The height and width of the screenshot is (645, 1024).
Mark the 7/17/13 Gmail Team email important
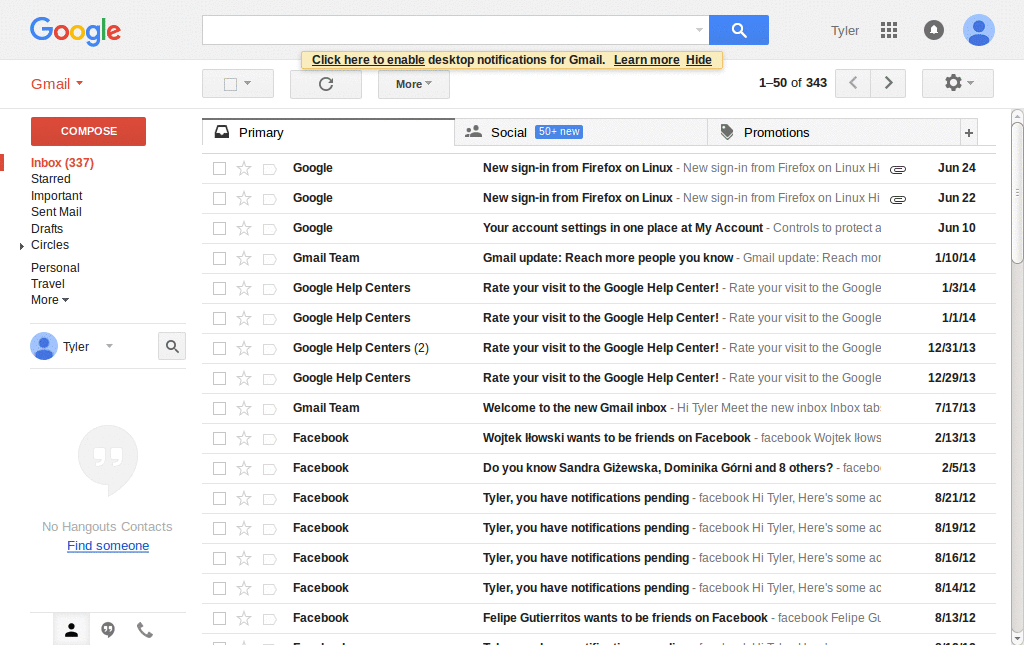[x=269, y=409]
